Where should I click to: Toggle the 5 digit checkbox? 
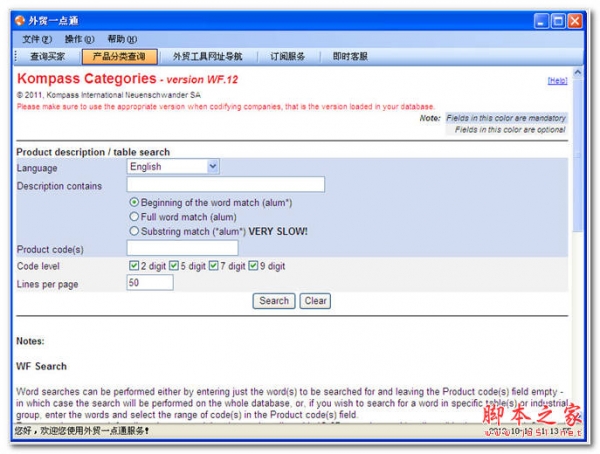[x=174, y=266]
